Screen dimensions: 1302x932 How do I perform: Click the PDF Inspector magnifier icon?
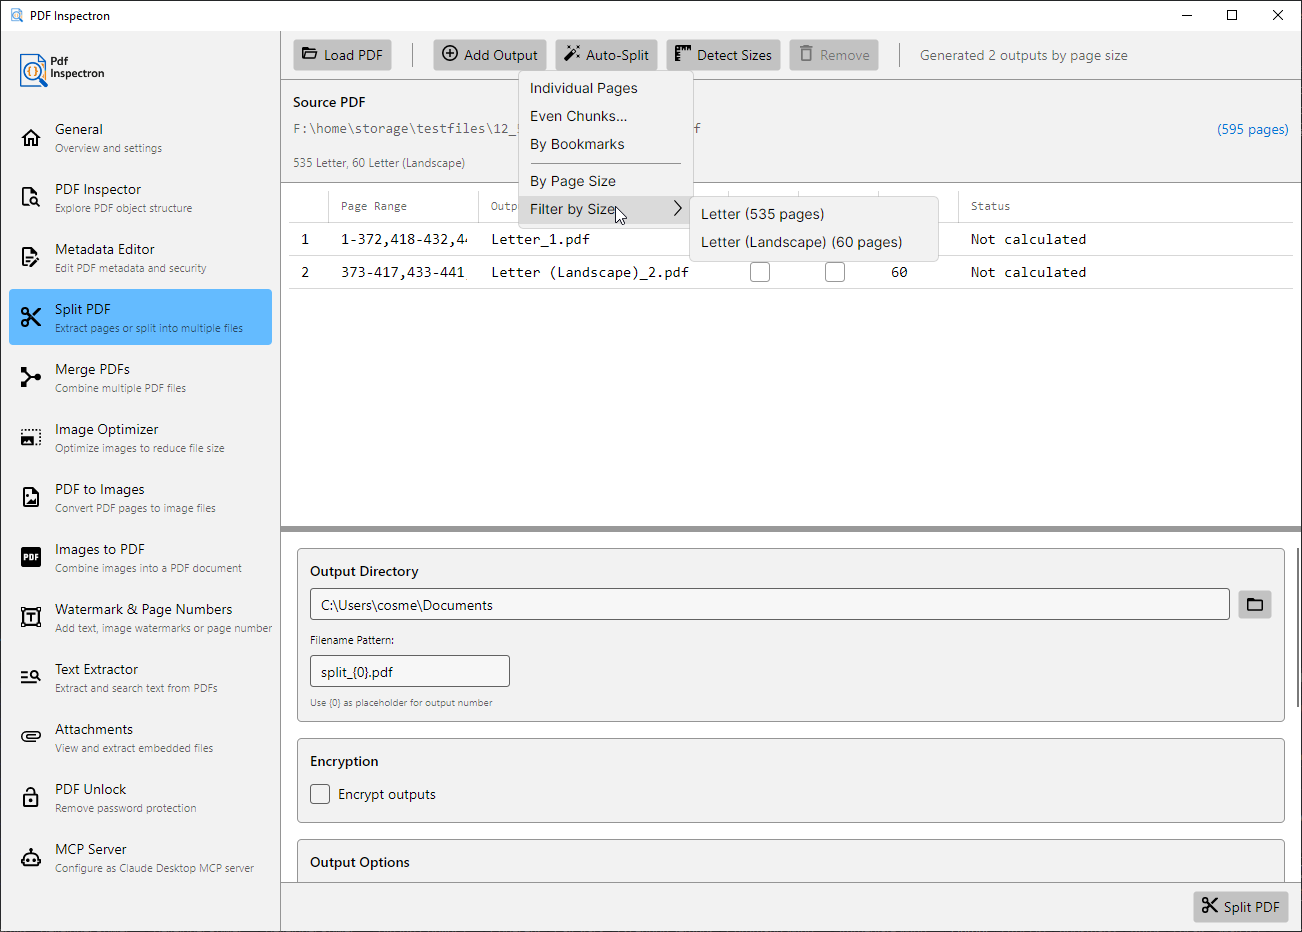click(31, 197)
